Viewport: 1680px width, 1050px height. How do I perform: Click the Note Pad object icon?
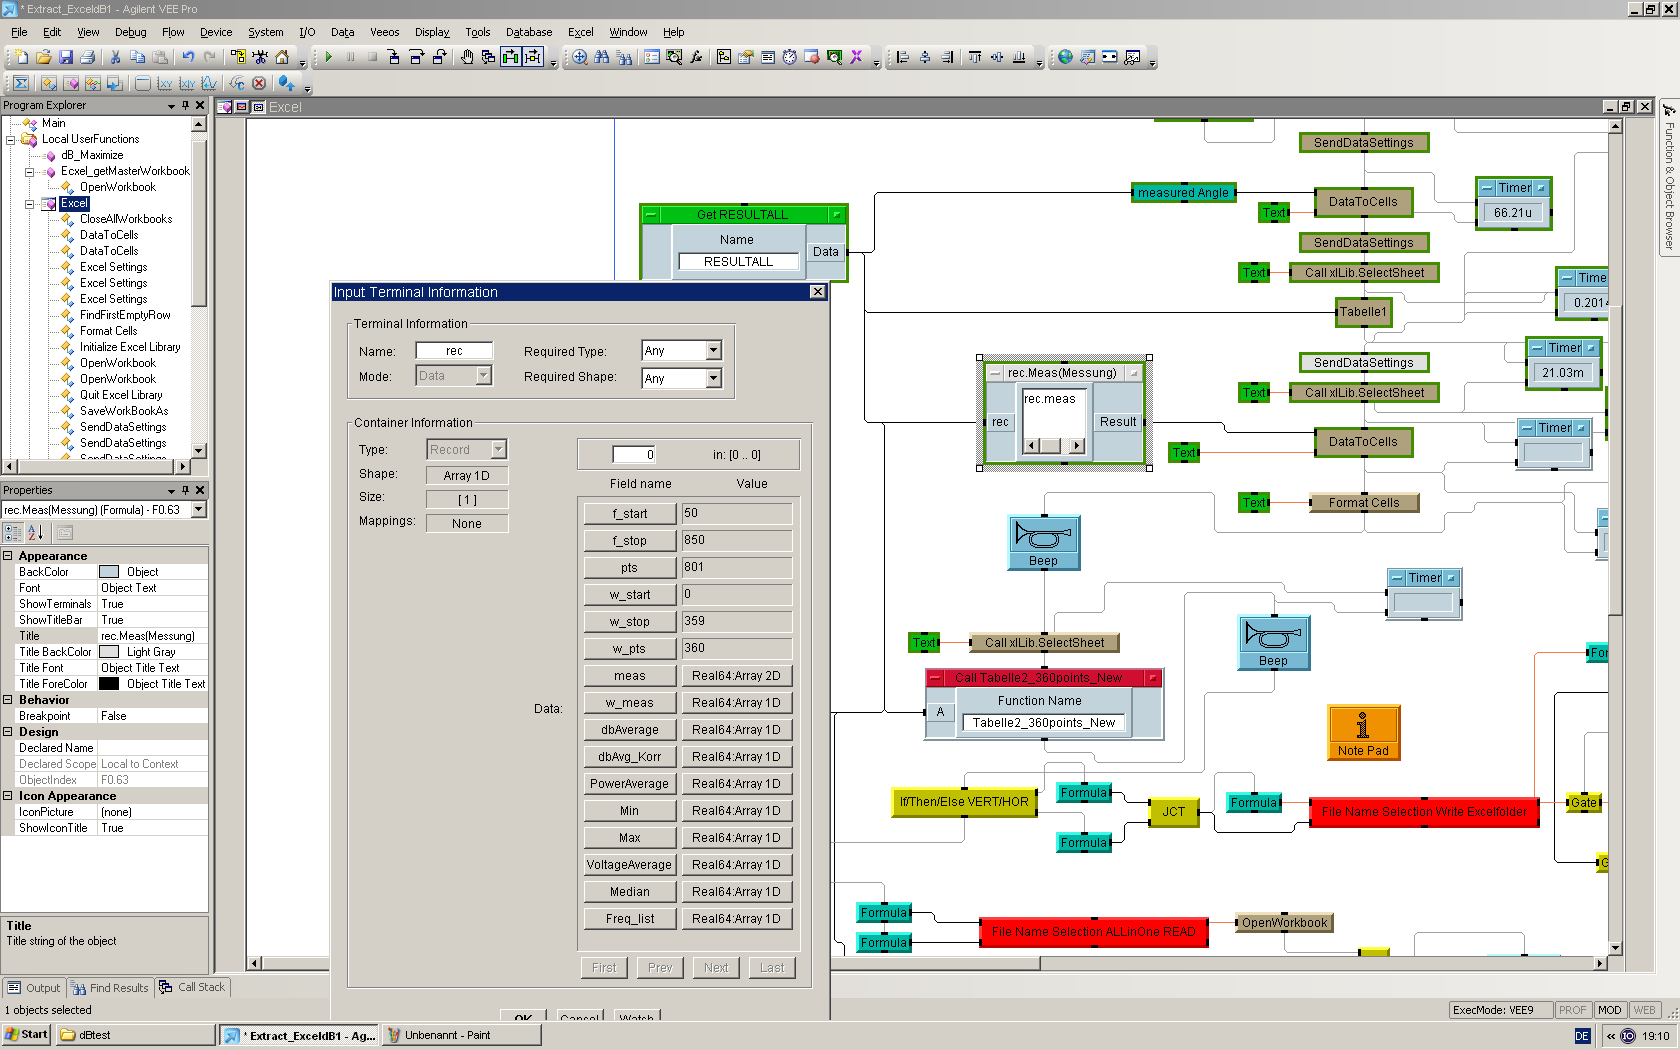(1363, 725)
